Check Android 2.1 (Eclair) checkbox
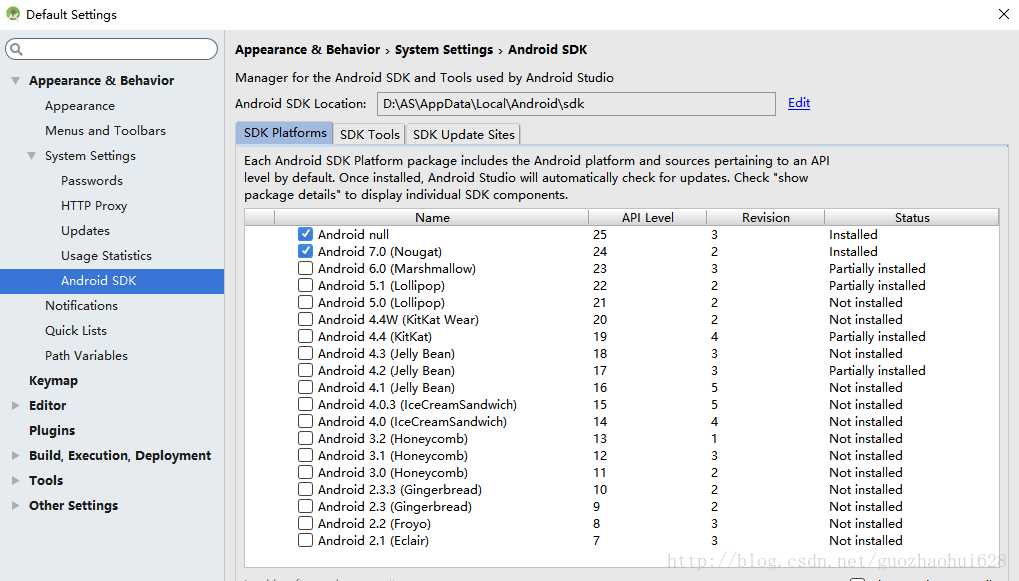Screen dimensions: 1019x581 click(x=305, y=540)
